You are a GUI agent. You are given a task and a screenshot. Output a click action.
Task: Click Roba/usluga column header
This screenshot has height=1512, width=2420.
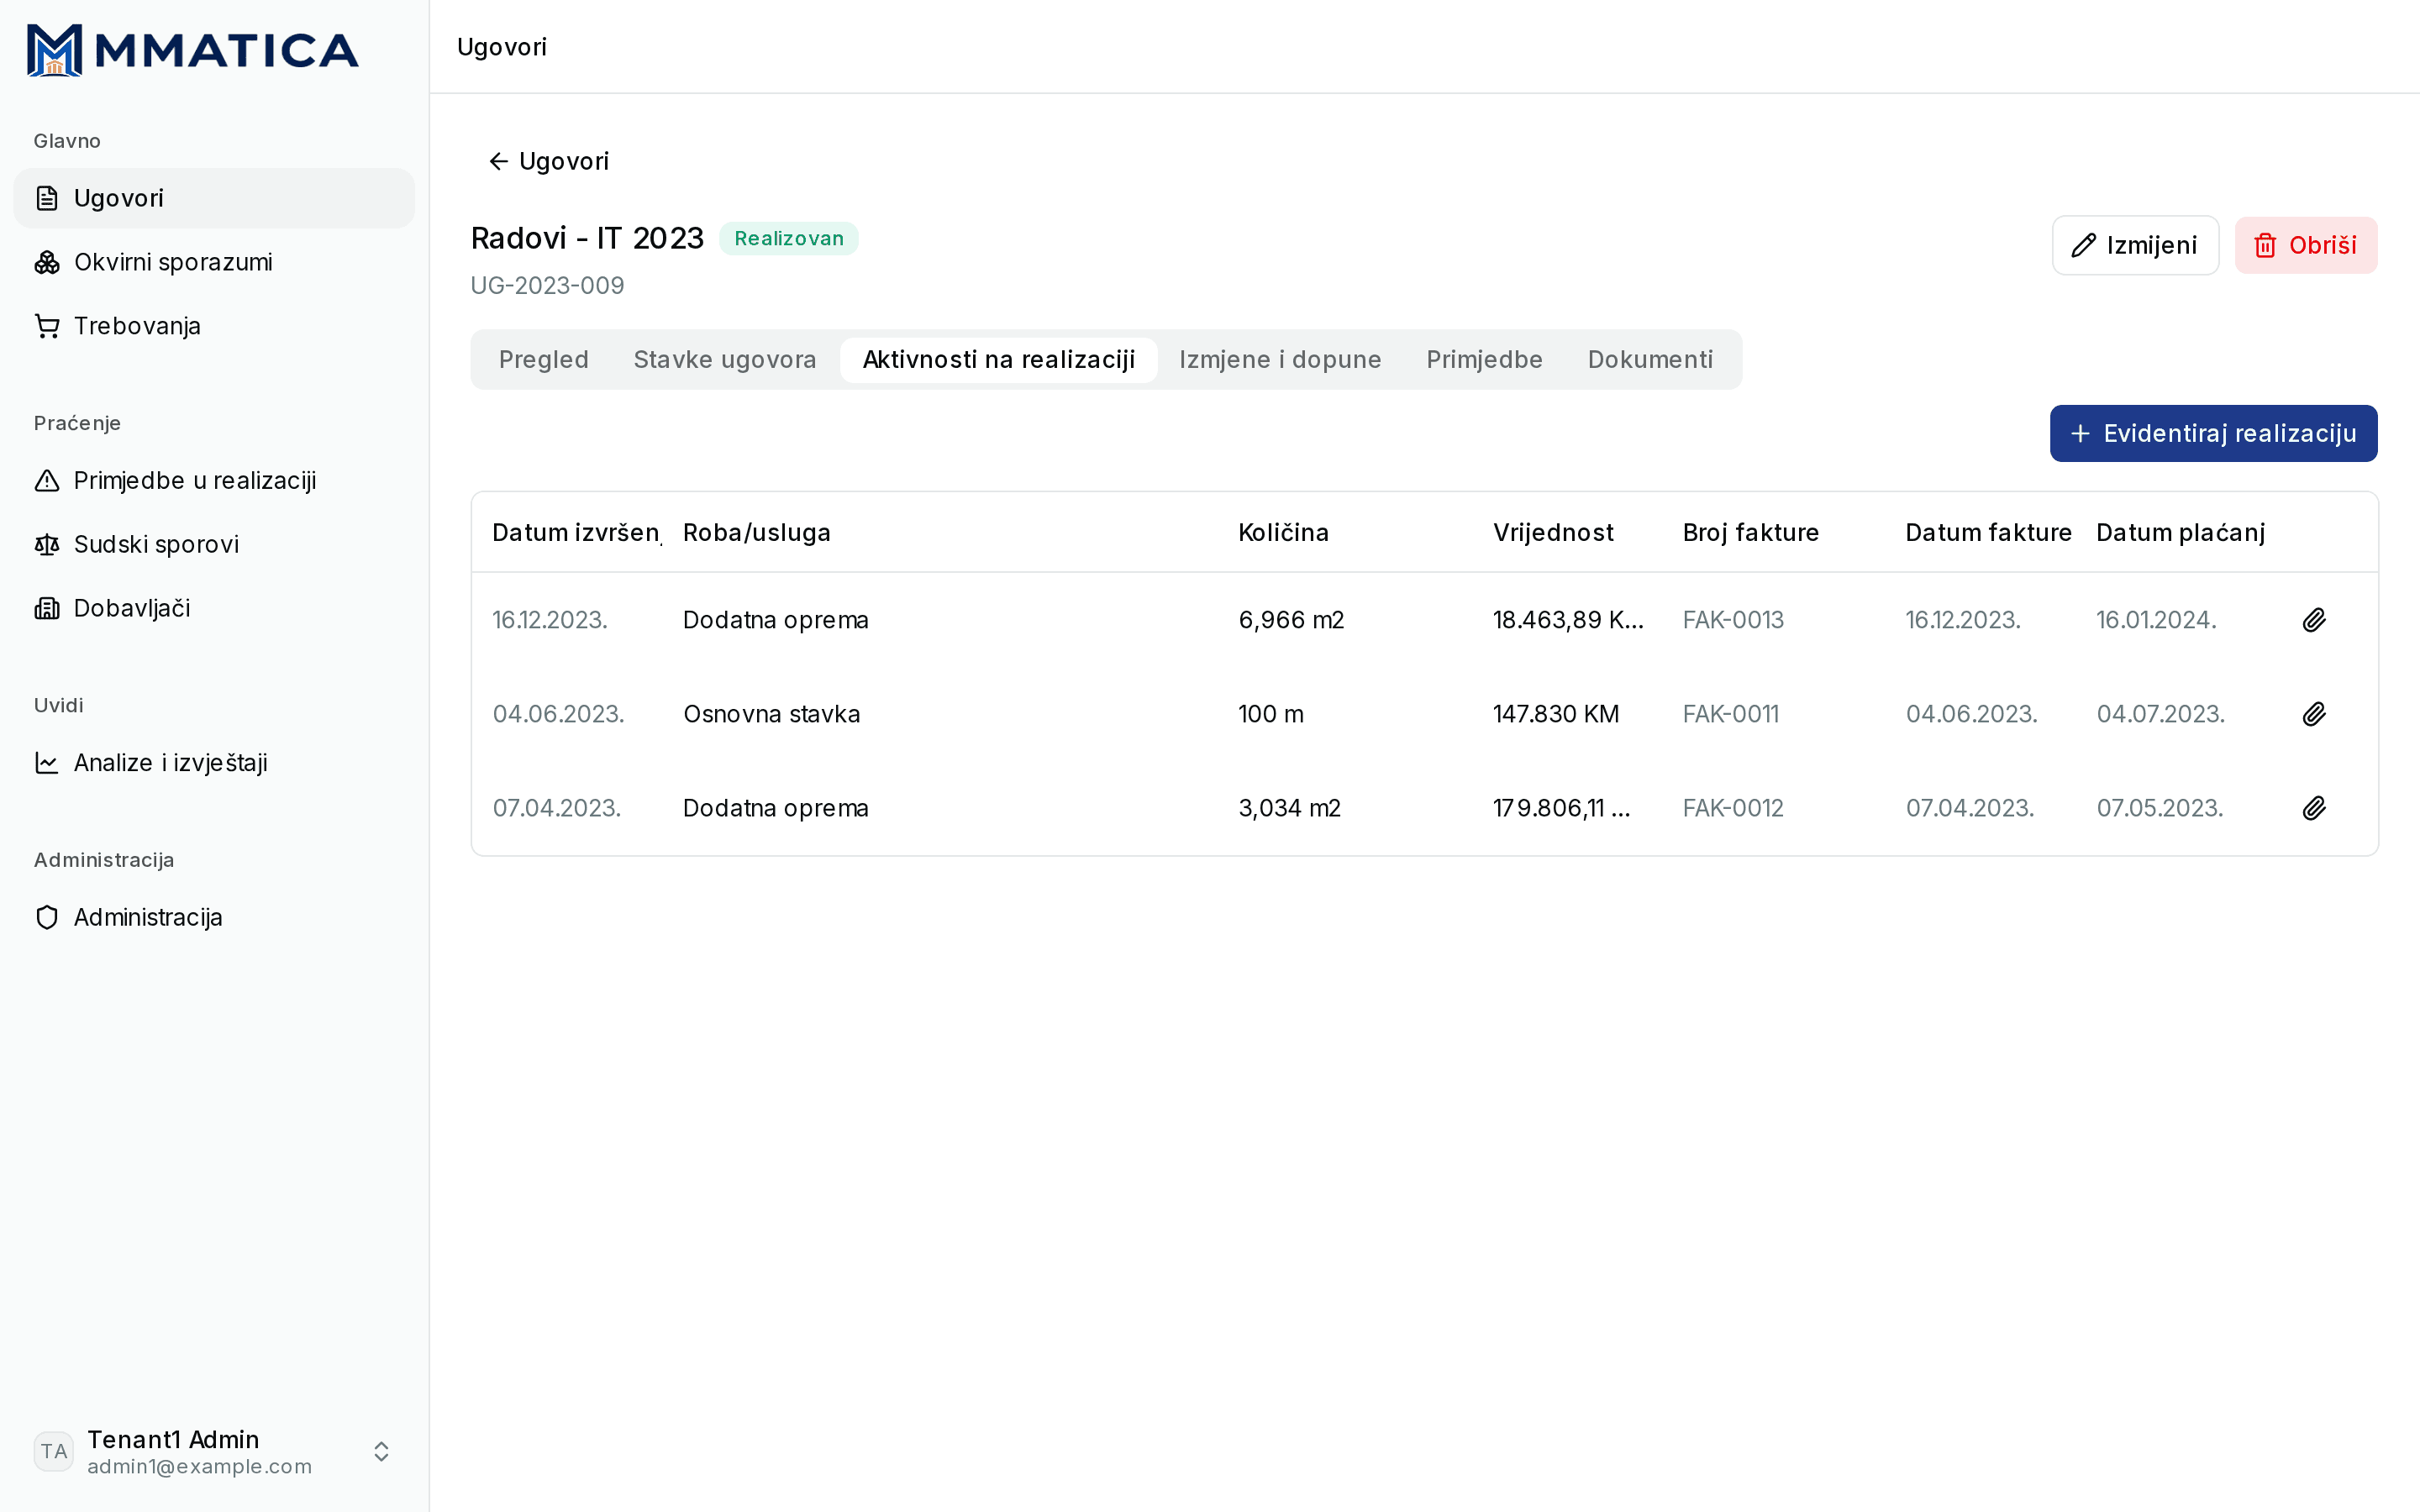[756, 533]
